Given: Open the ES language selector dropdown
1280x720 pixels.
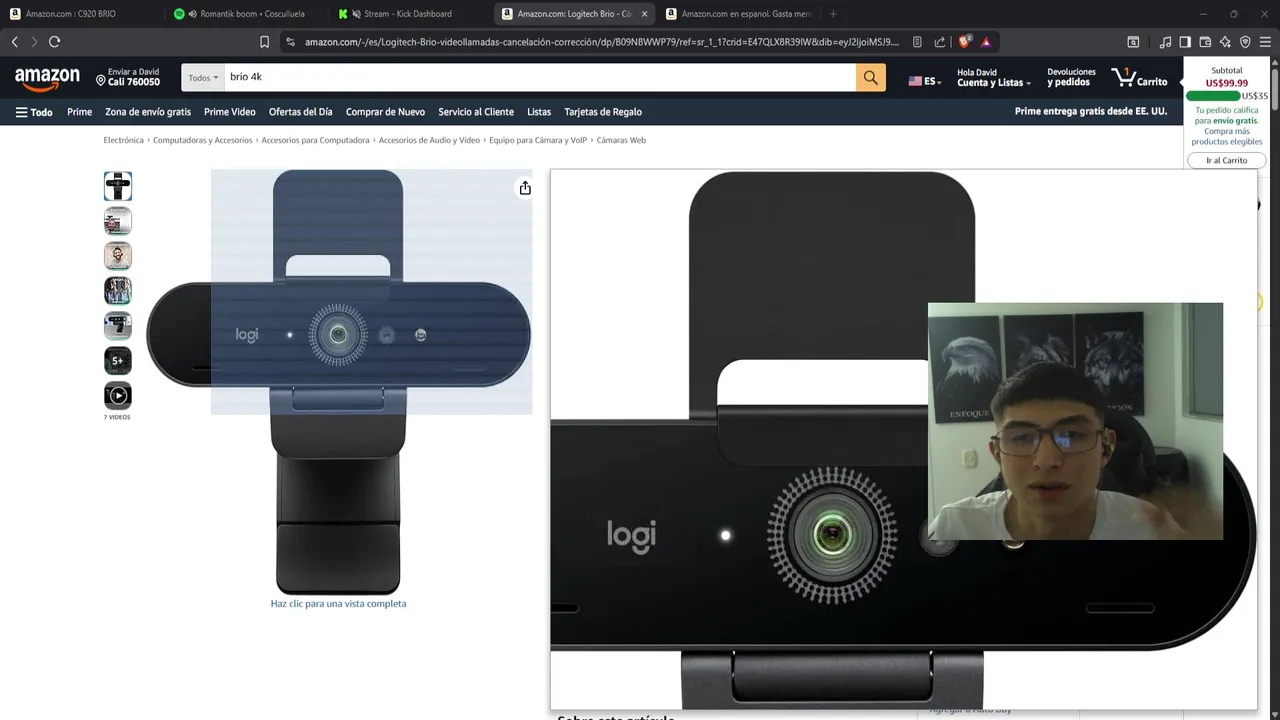Looking at the screenshot, I should [925, 81].
